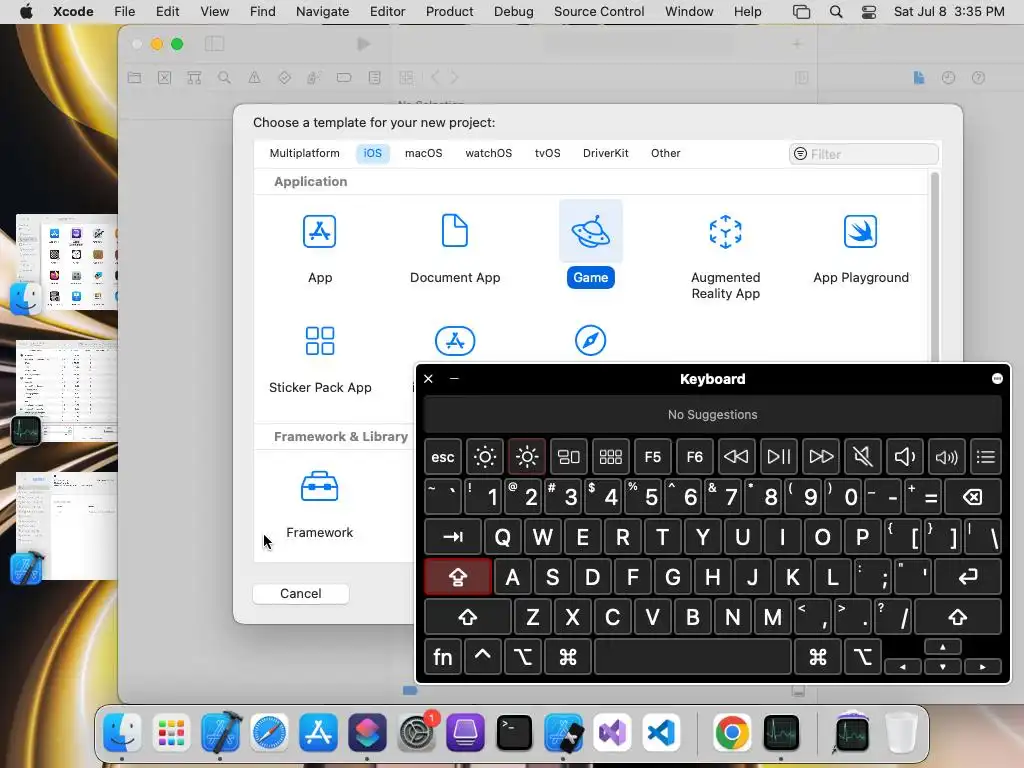Tap the F6 key
1024x768 pixels.
coord(694,457)
